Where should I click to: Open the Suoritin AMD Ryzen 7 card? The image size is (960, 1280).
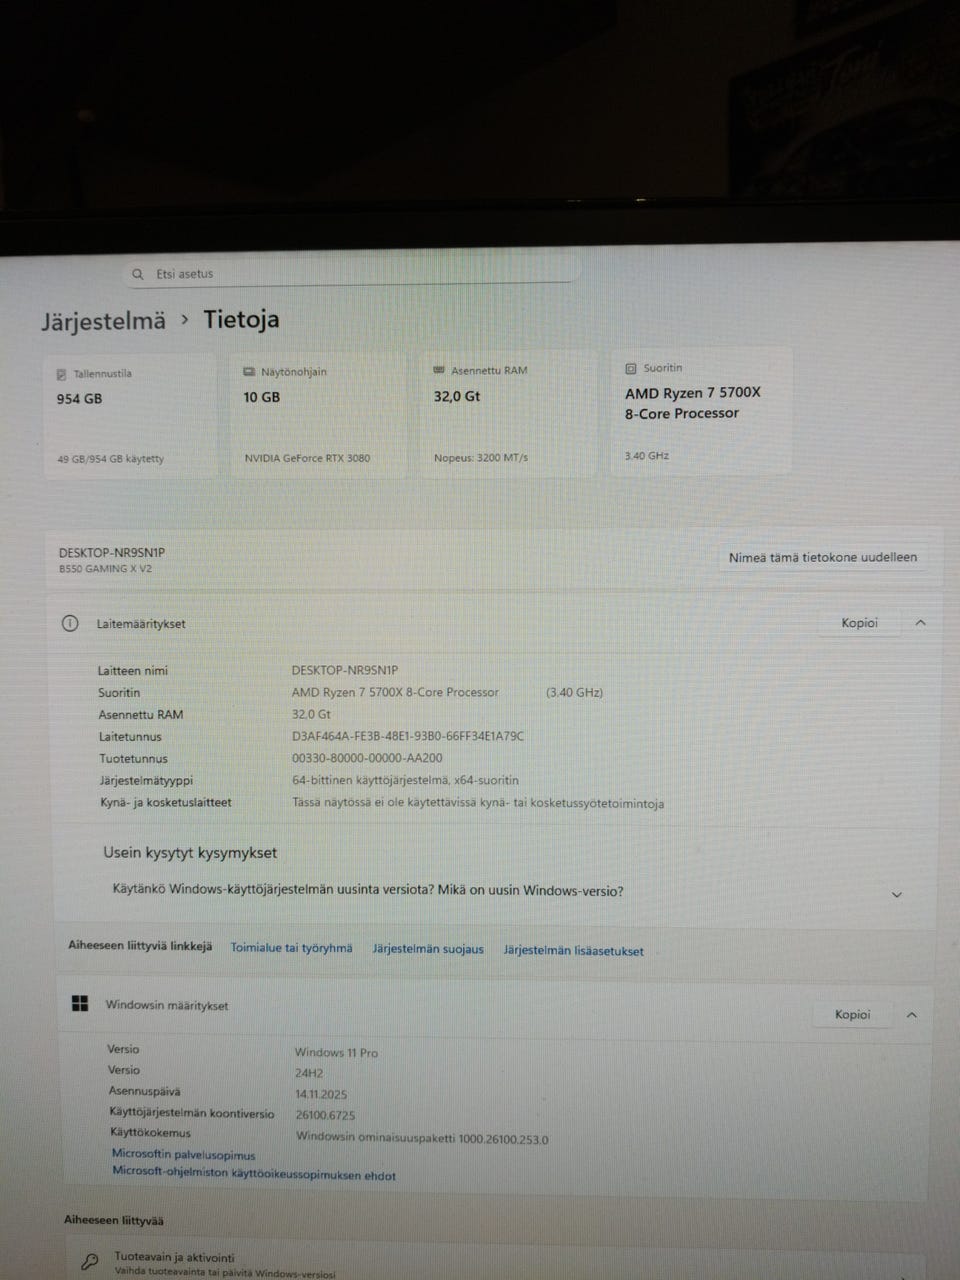701,409
